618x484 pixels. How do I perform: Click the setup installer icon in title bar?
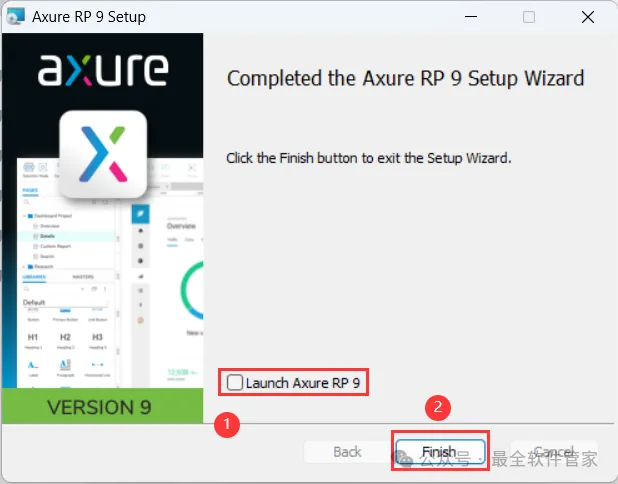point(16,17)
